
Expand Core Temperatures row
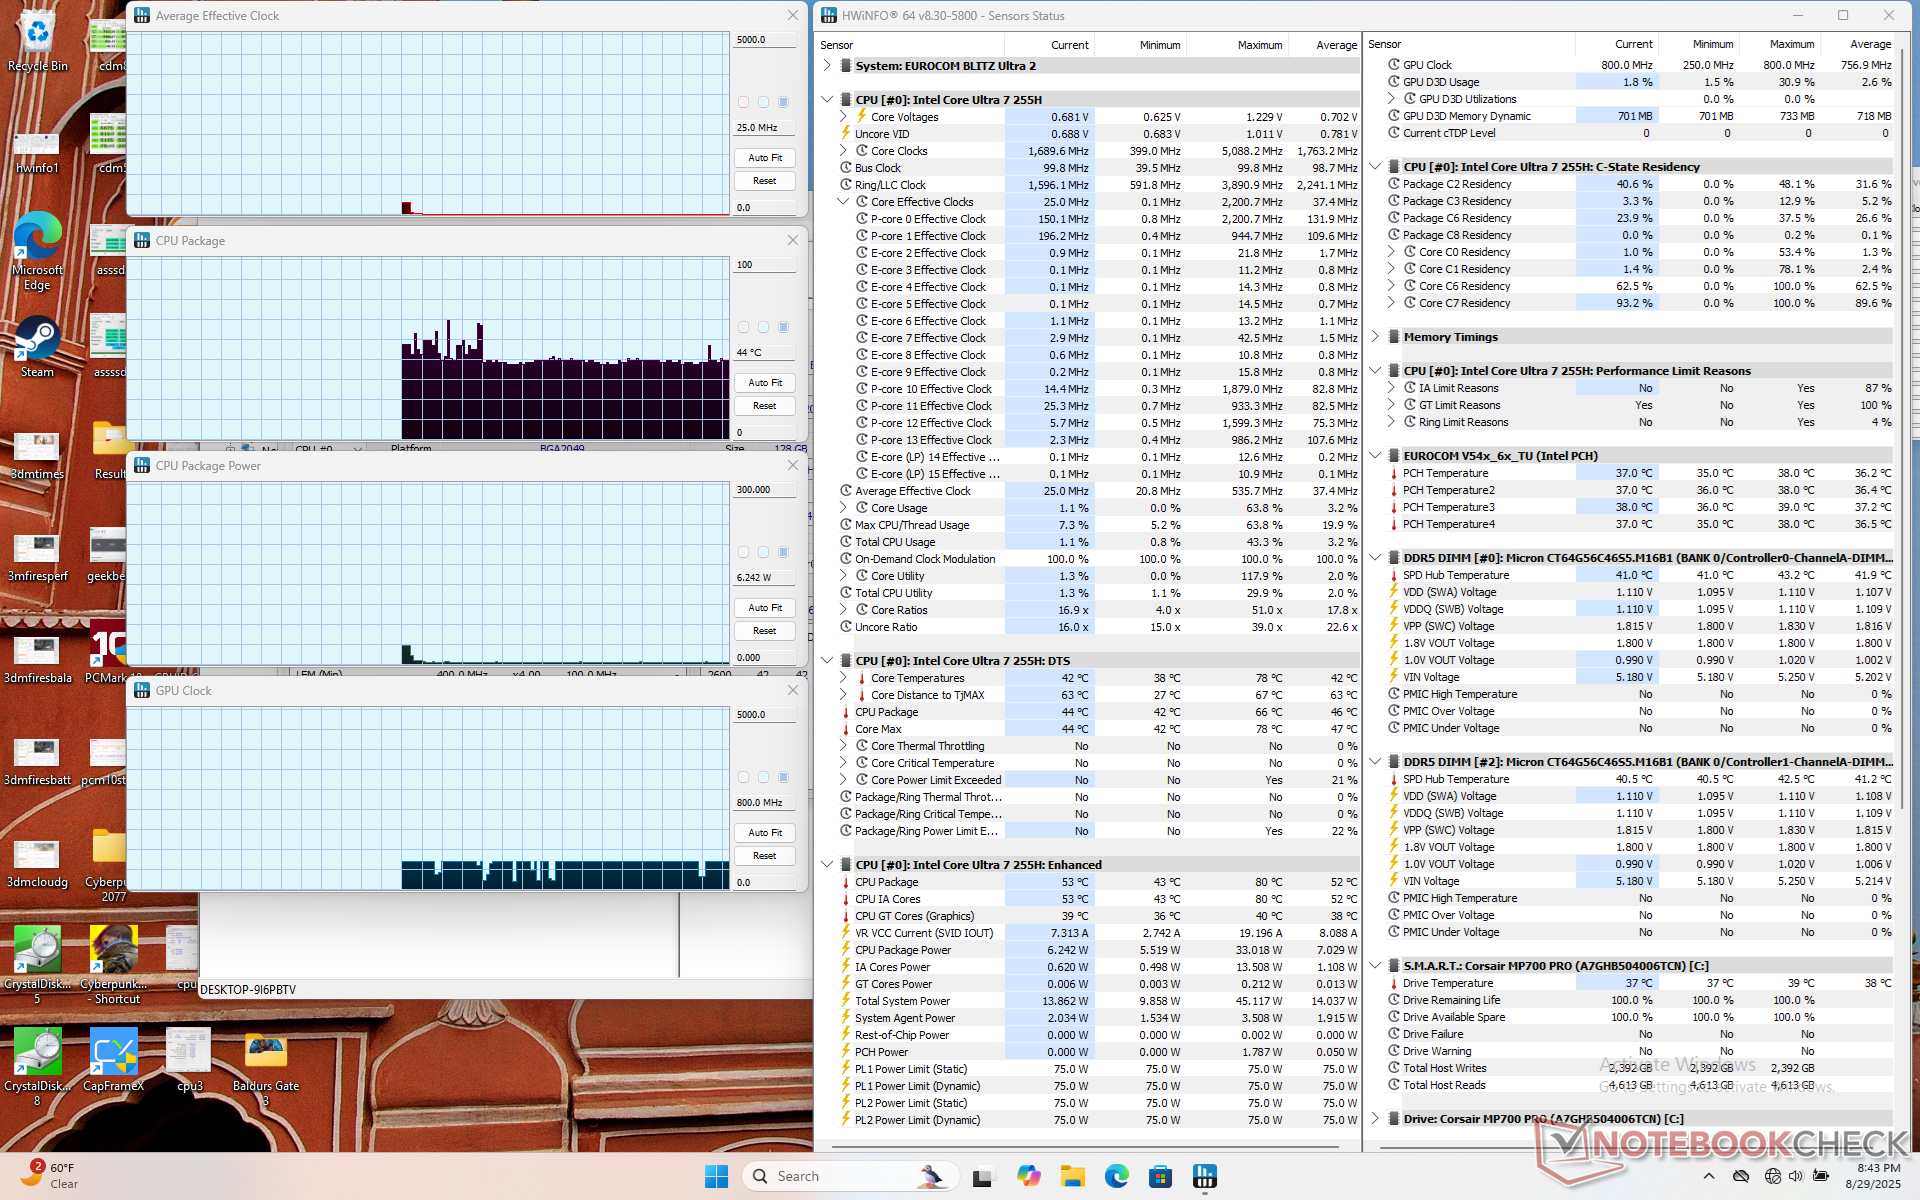(x=843, y=678)
